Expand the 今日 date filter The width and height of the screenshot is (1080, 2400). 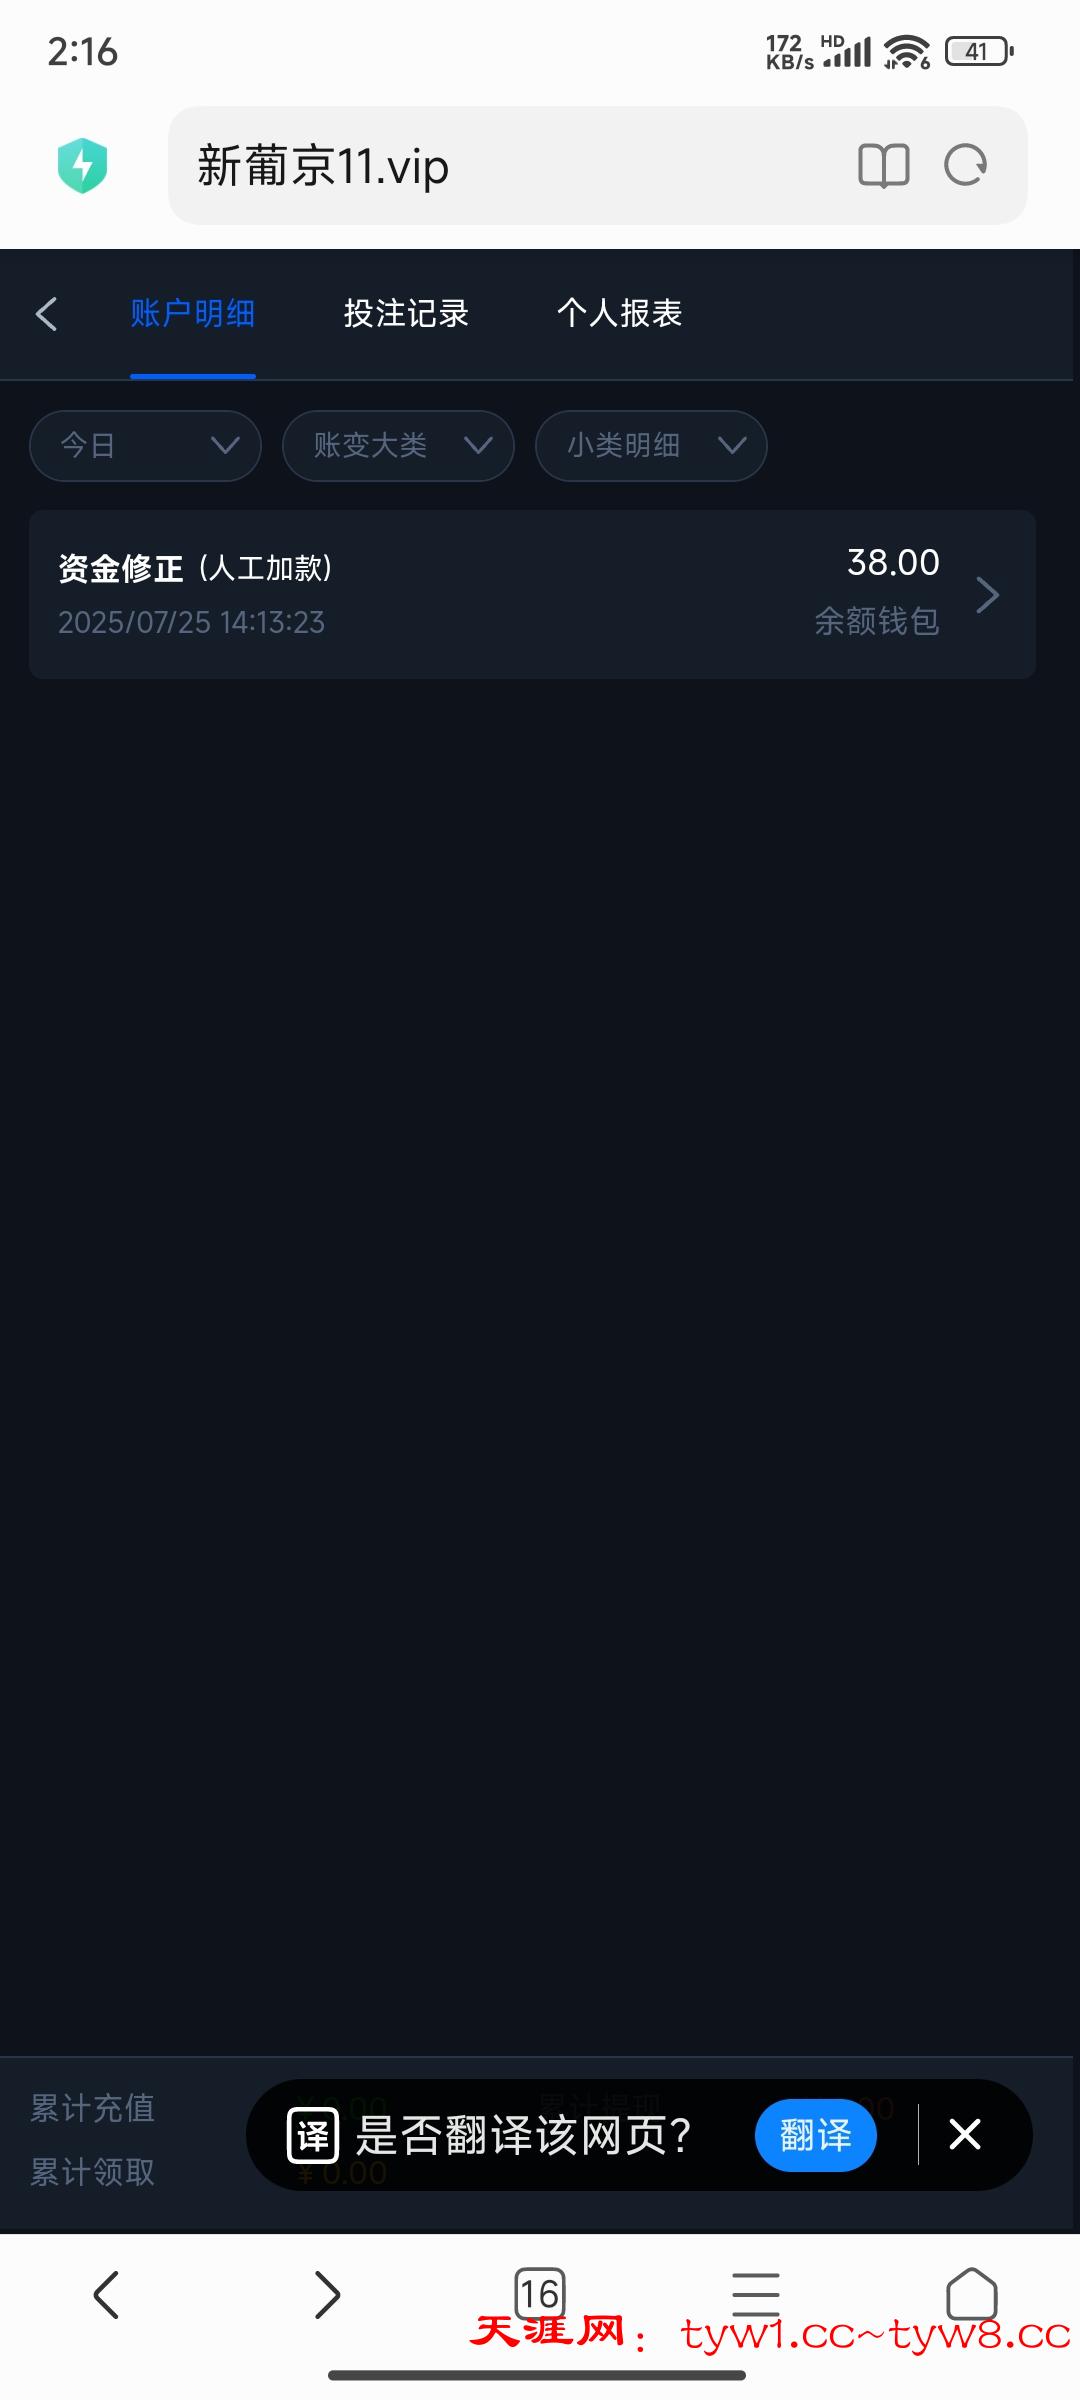coord(145,445)
